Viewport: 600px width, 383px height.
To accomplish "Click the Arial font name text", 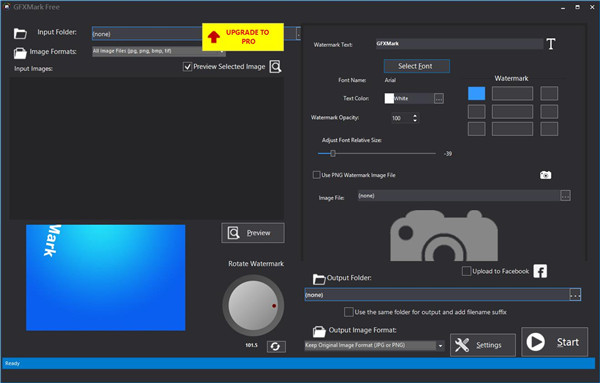I will click(390, 80).
